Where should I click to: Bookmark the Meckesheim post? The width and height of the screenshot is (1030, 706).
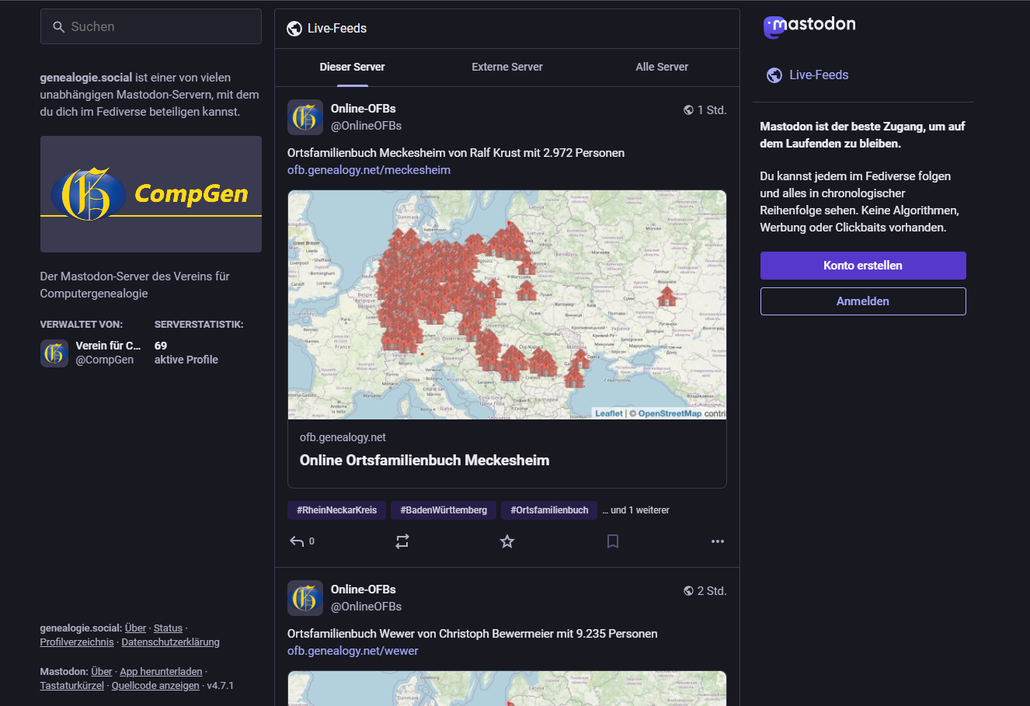(x=612, y=541)
